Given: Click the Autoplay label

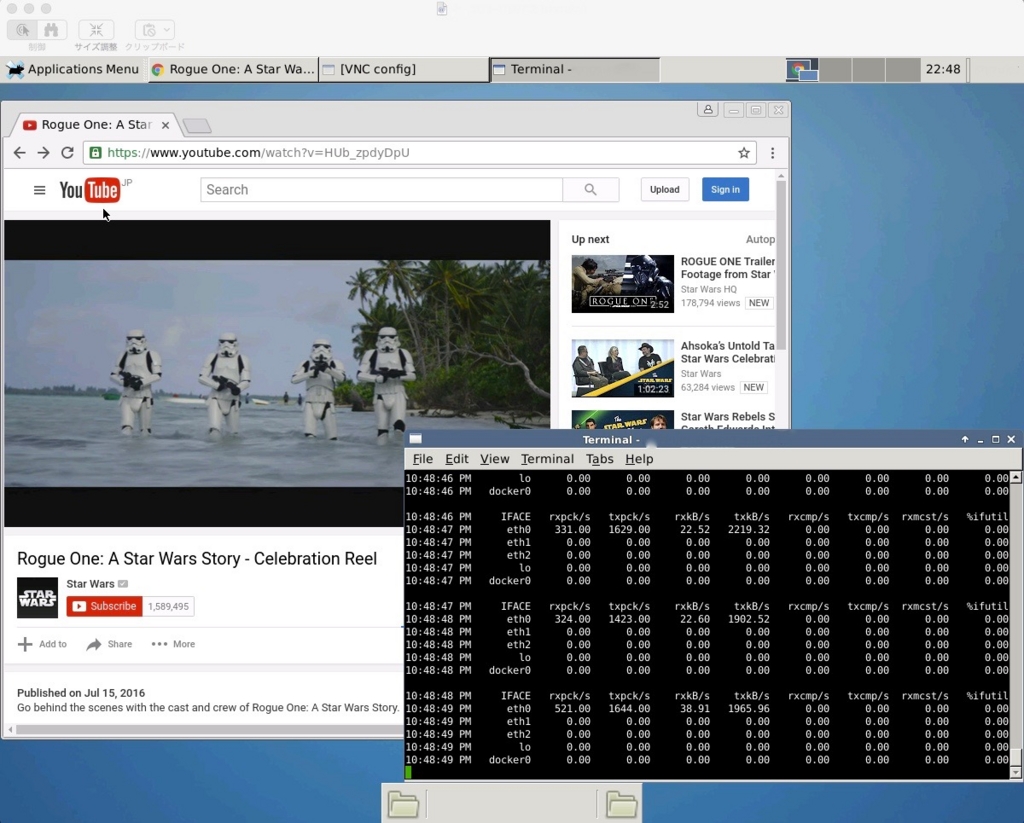Looking at the screenshot, I should 760,240.
